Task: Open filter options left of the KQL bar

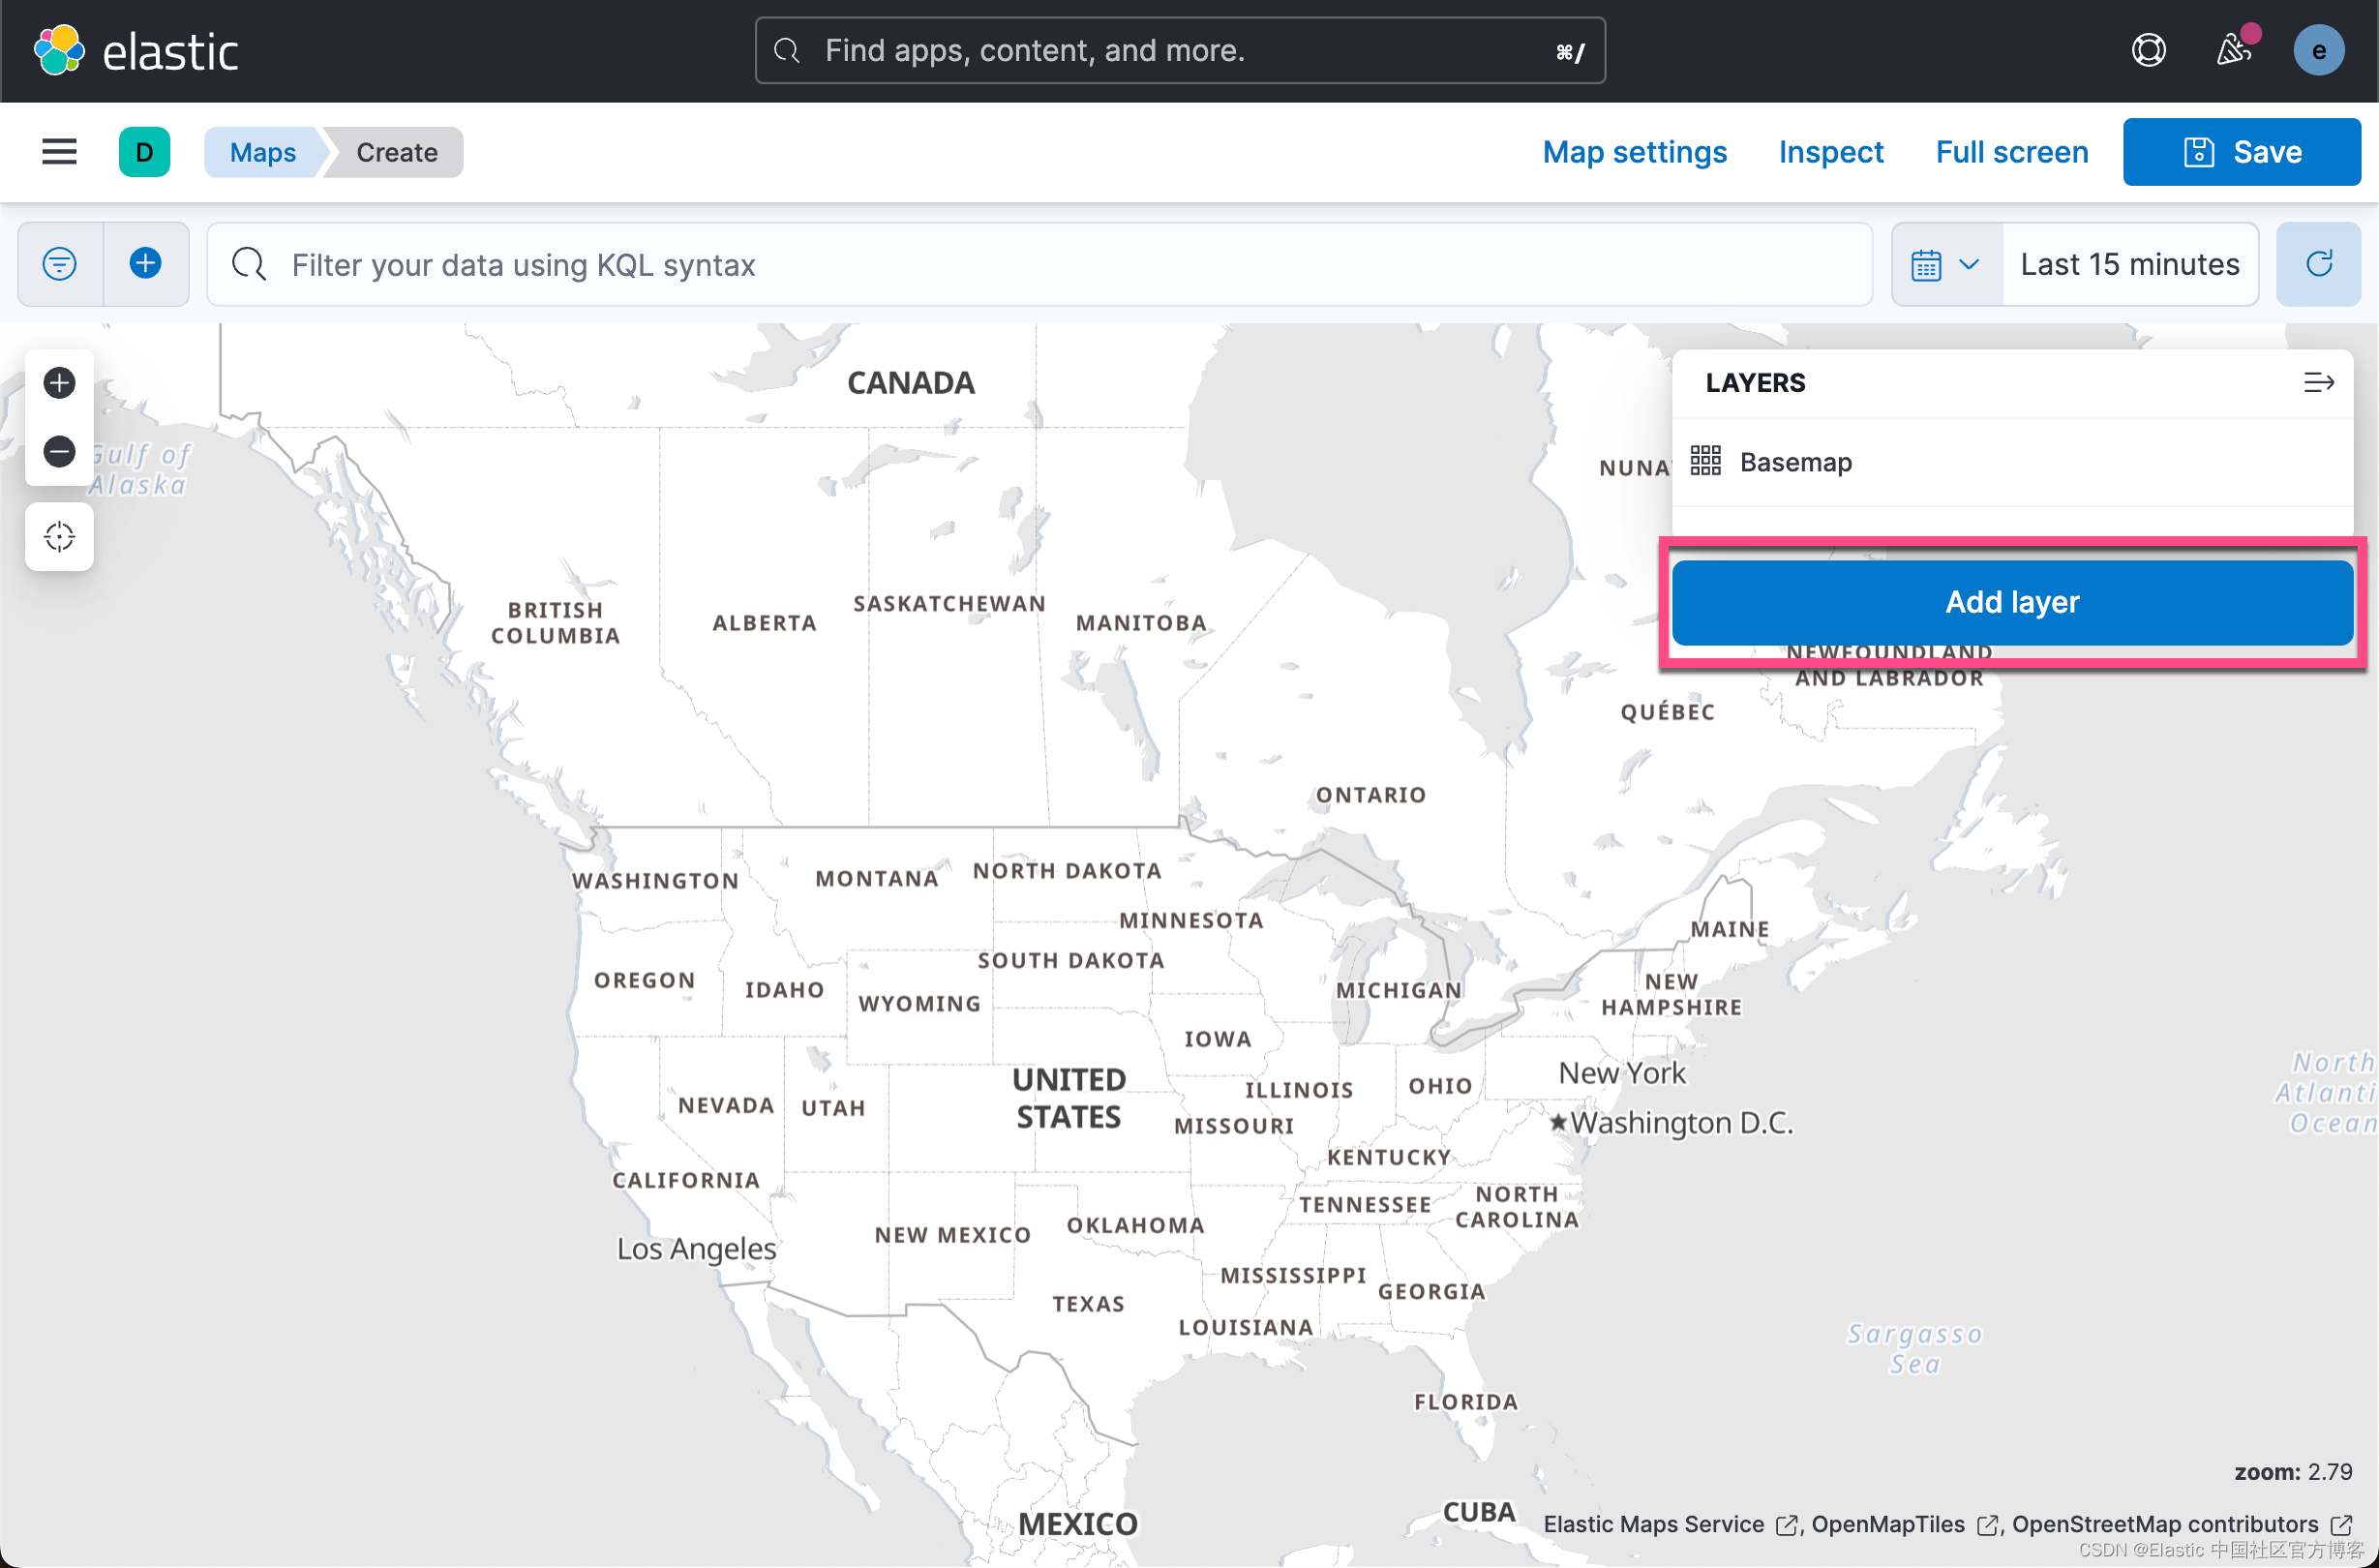Action: [x=60, y=264]
